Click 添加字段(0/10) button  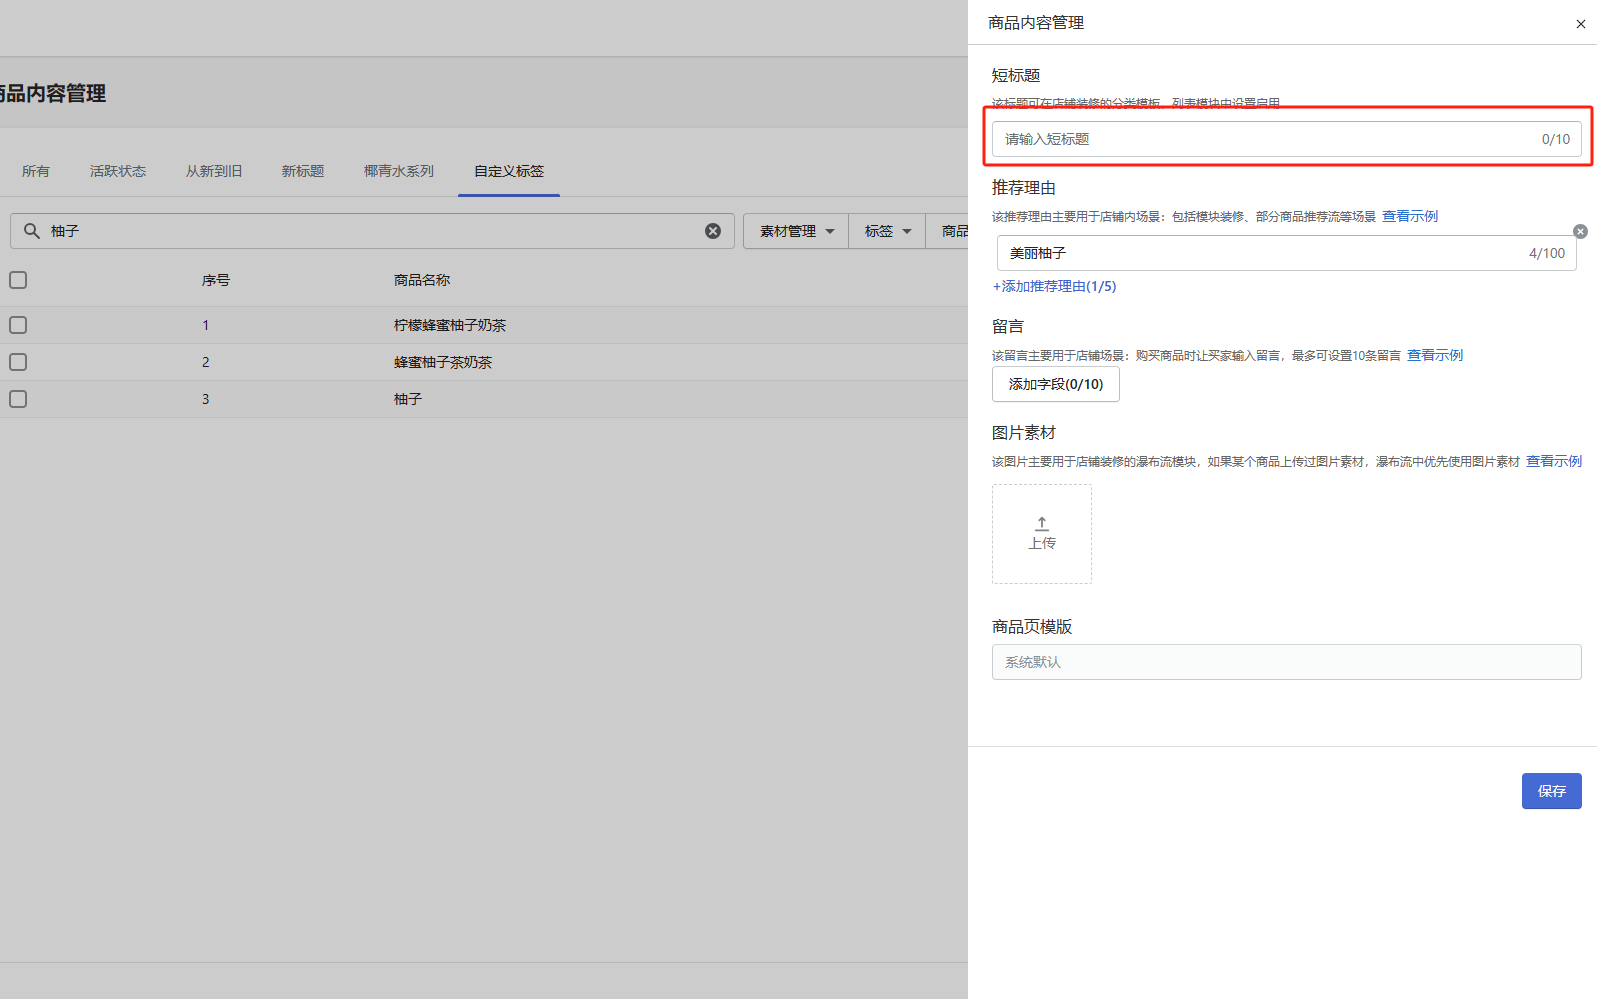click(1055, 384)
